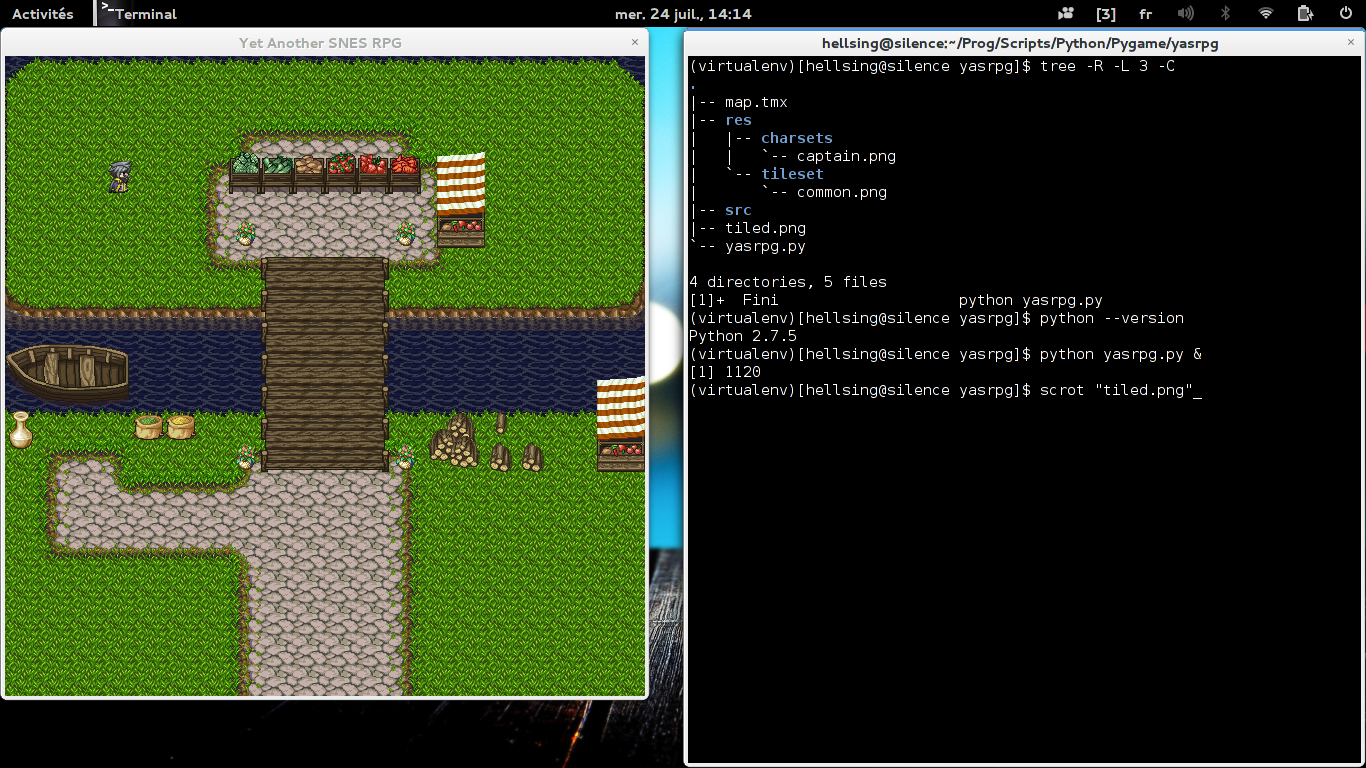Viewport: 1366px width, 768px height.
Task: Open the Activités overview
Action: coord(40,13)
